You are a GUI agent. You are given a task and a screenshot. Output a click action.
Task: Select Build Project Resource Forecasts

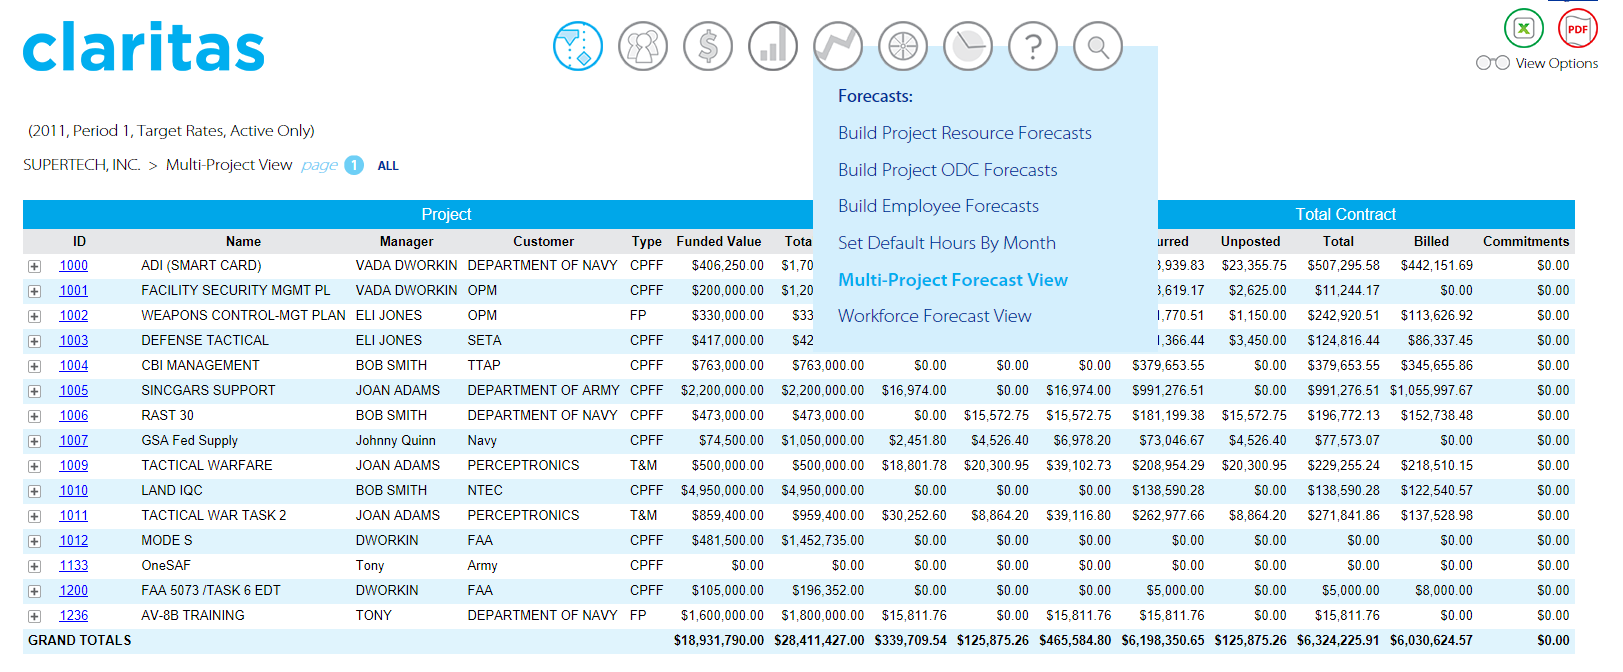(965, 133)
